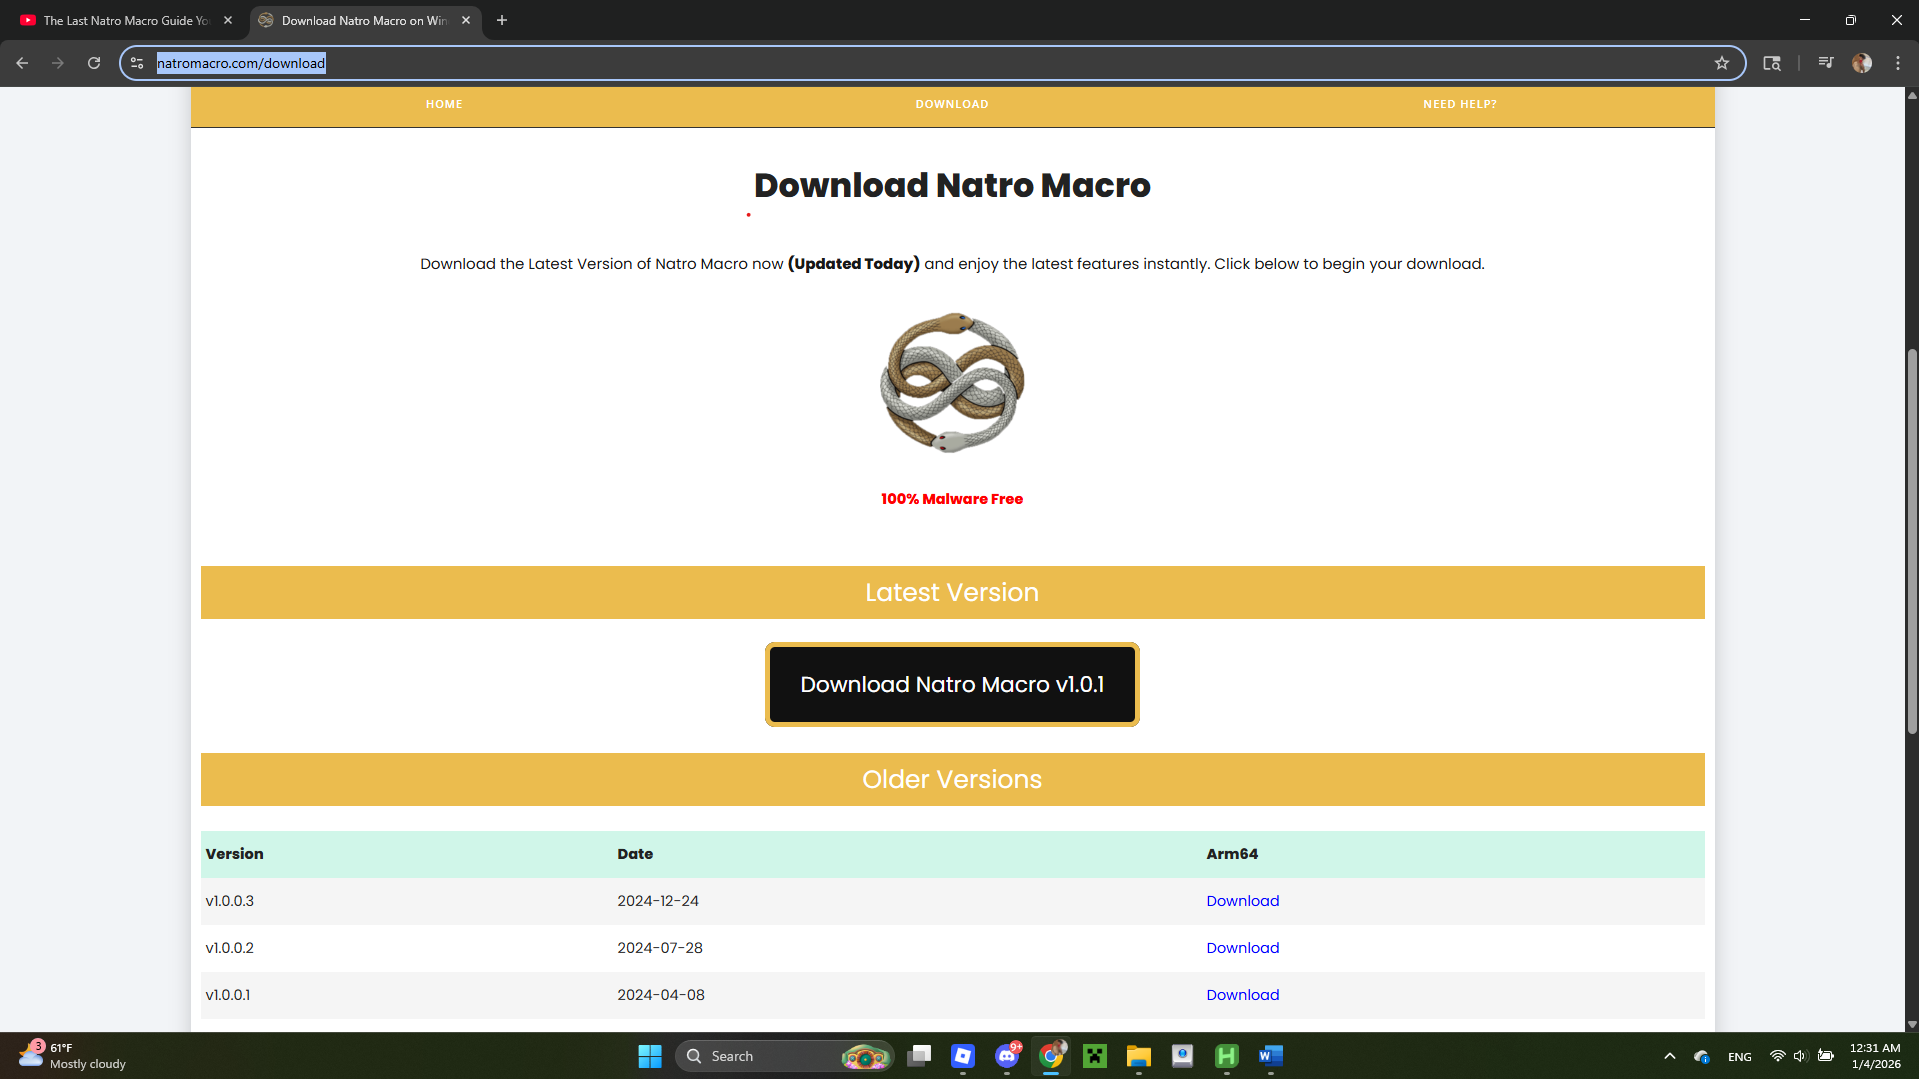Viewport: 1919px width, 1079px height.
Task: Open DOWNLOAD in site navigation
Action: click(952, 104)
